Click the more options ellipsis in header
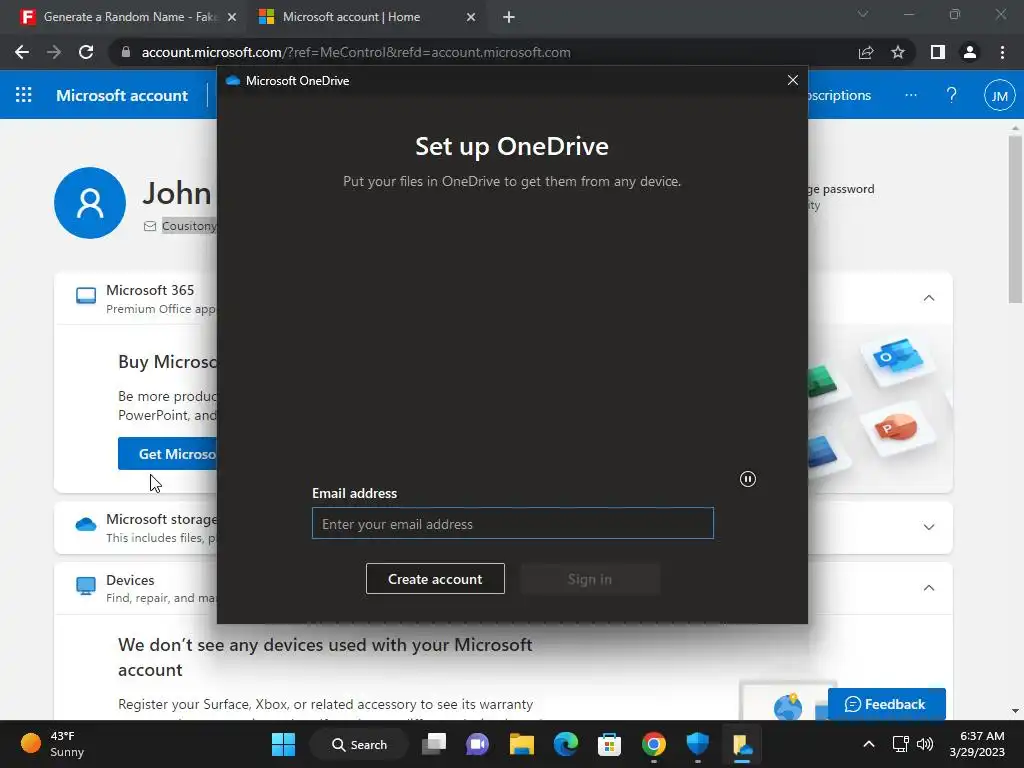Screen dimensions: 1024x768 (x=910, y=95)
